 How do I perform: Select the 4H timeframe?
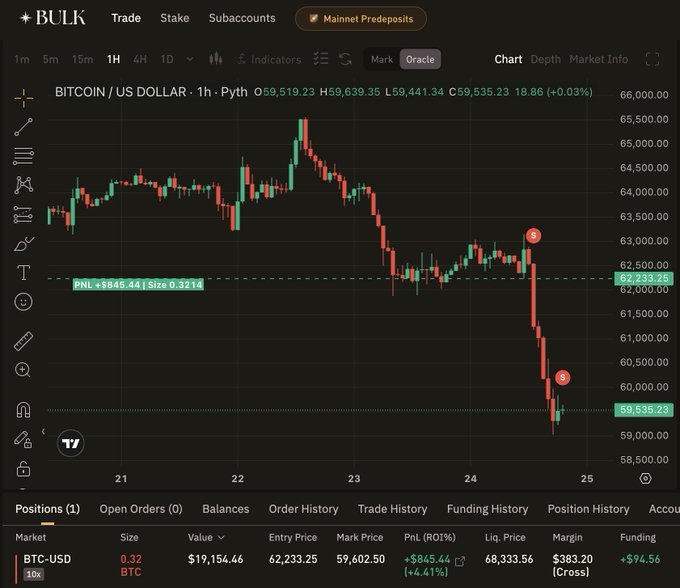click(x=140, y=59)
